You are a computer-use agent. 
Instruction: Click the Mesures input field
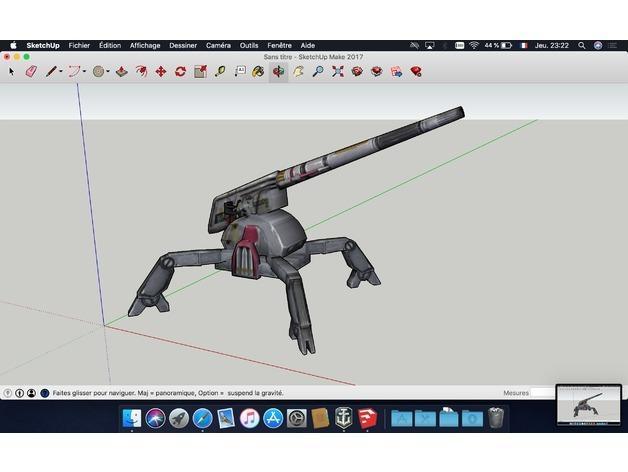point(543,393)
